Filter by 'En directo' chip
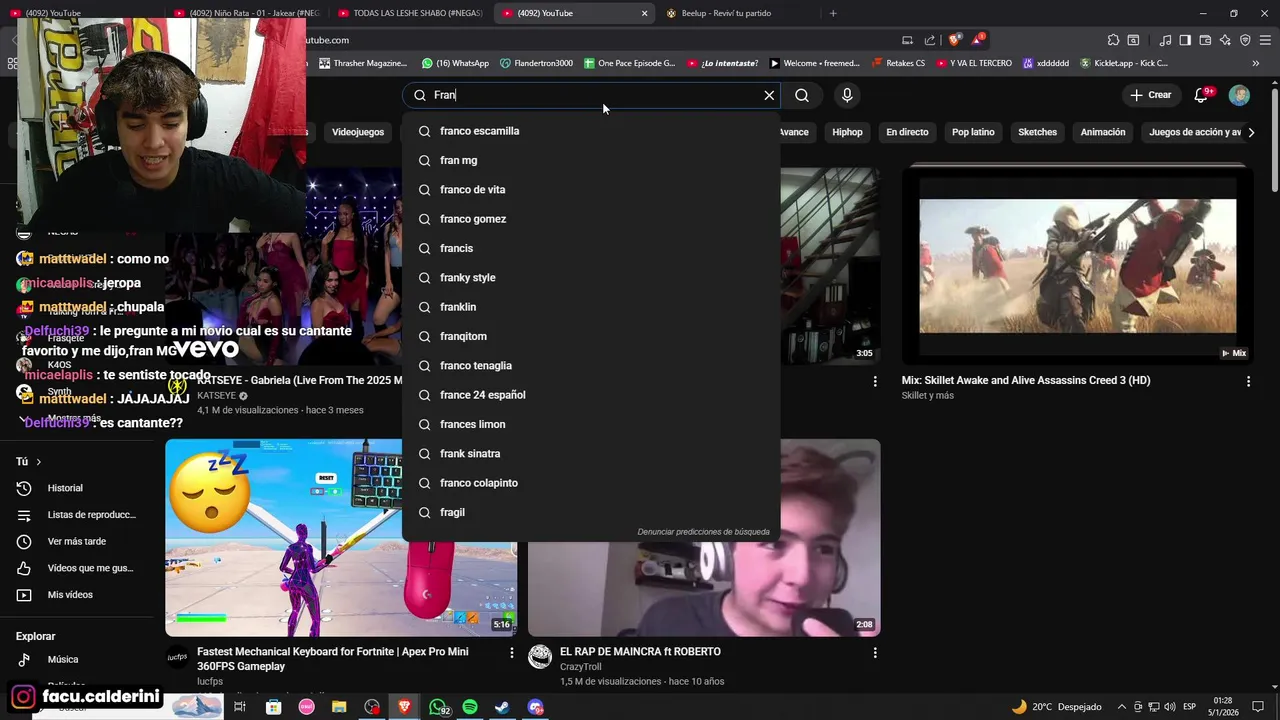1280x720 pixels. point(907,132)
